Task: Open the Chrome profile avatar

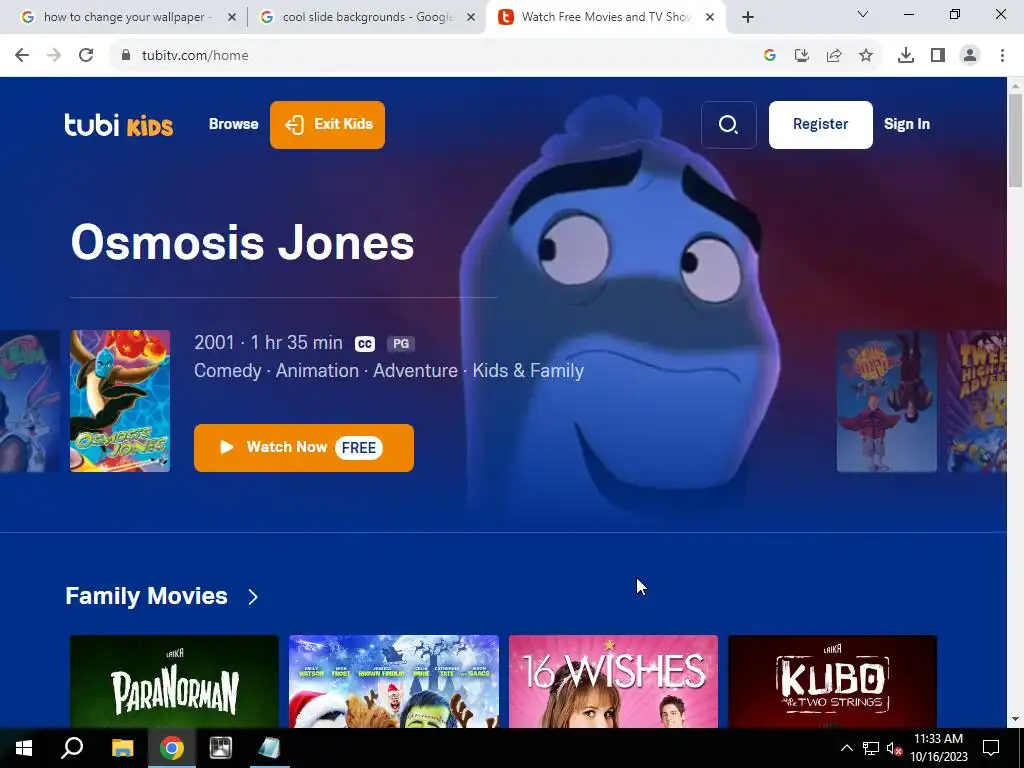Action: coord(970,56)
